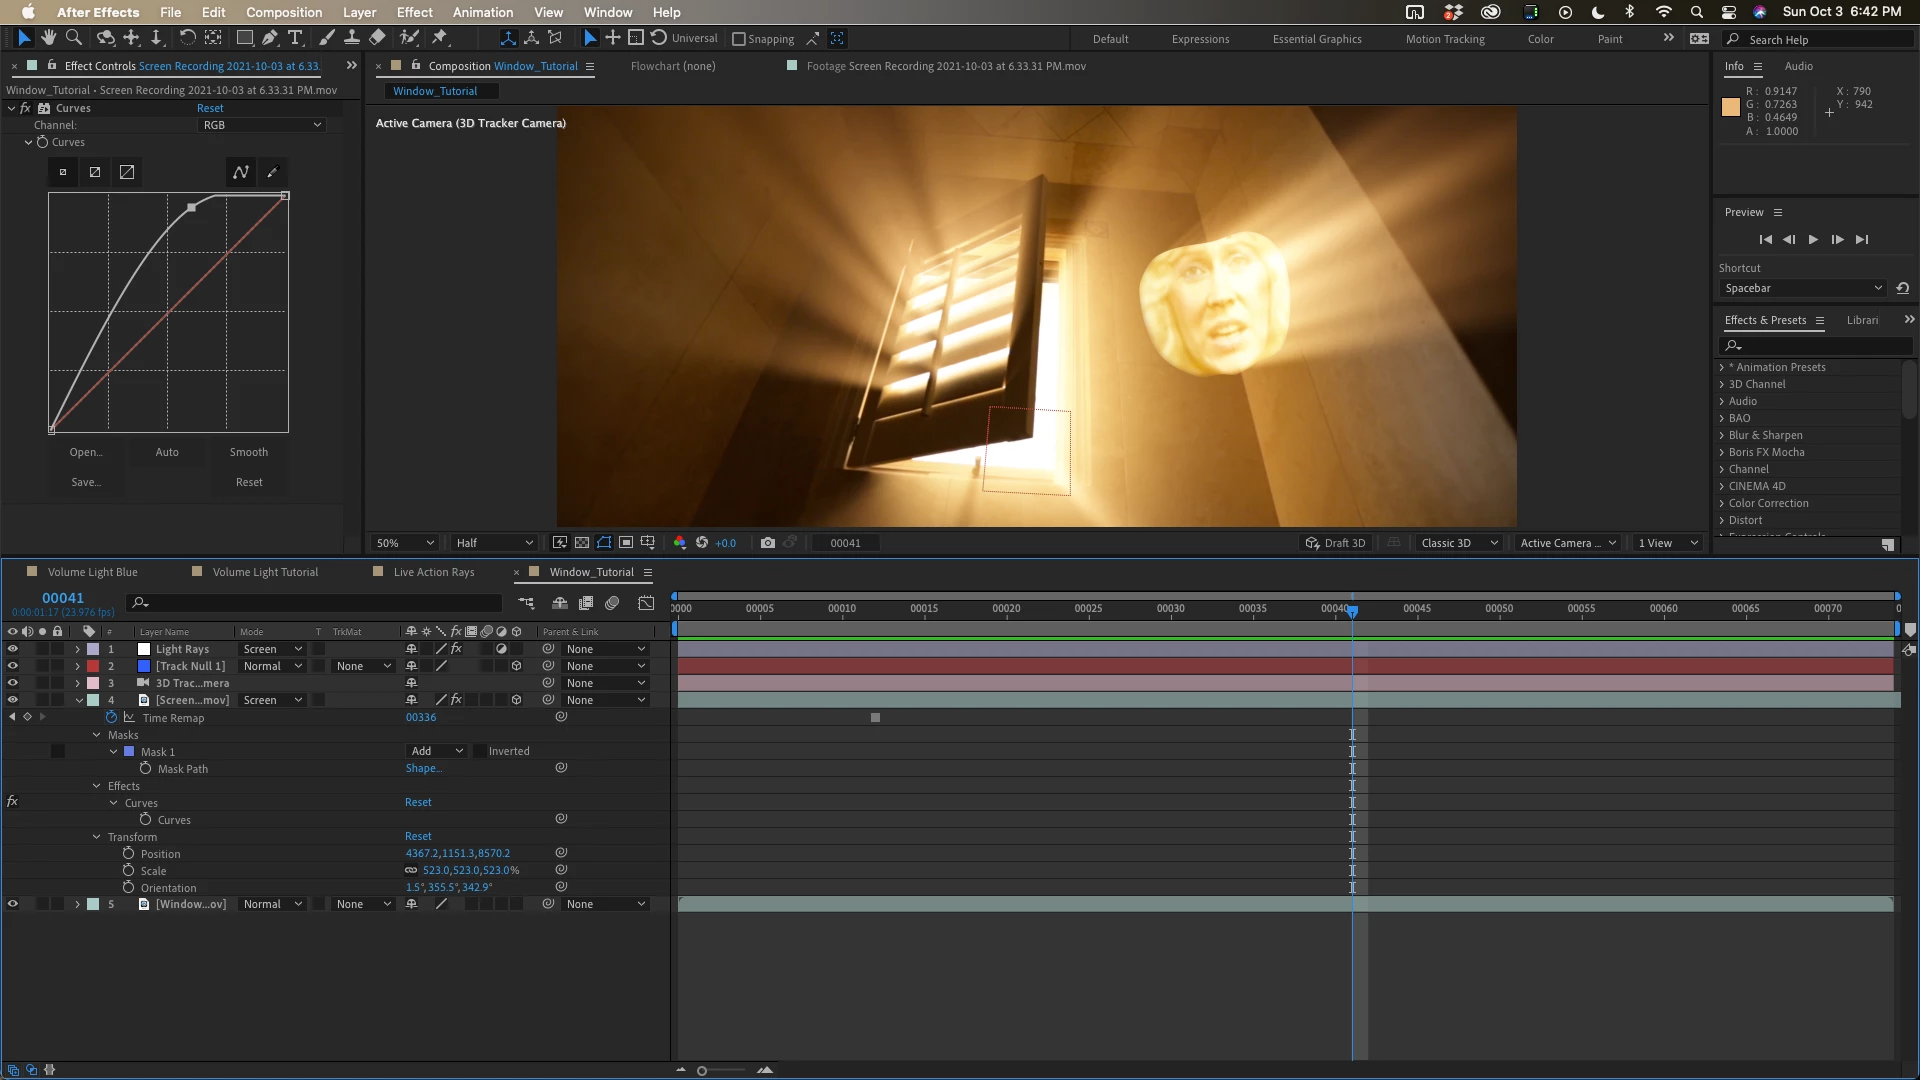Select the Hand tool in toolbar
The height and width of the screenshot is (1080, 1920).
(x=48, y=38)
